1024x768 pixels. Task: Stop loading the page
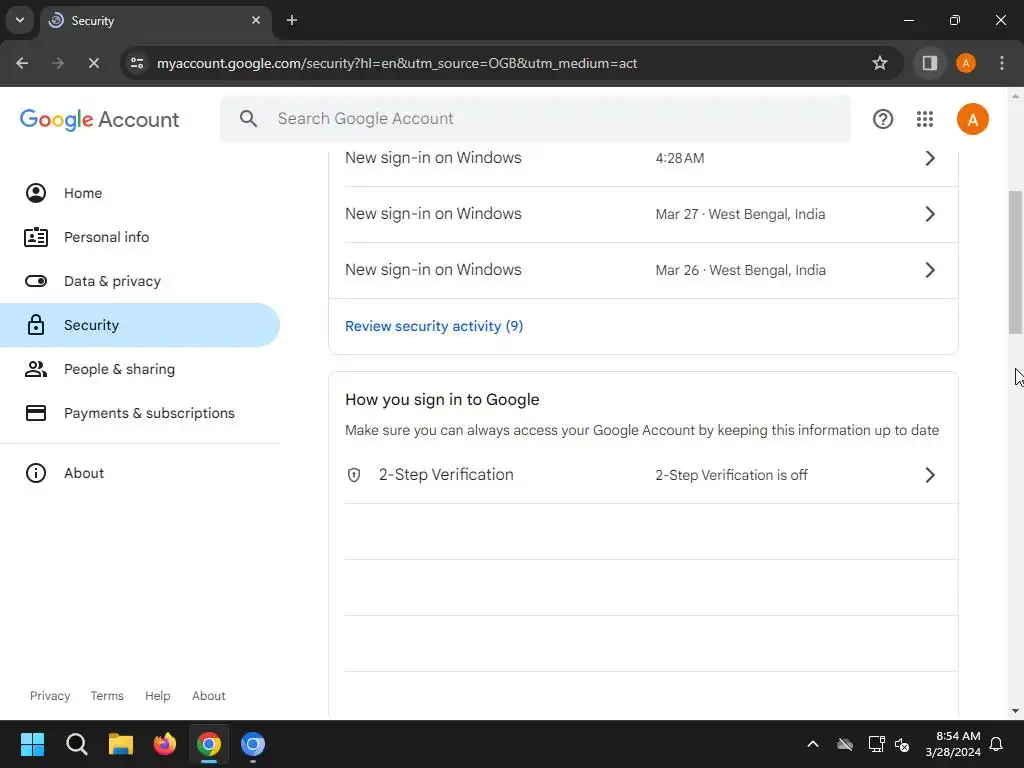tap(93, 63)
